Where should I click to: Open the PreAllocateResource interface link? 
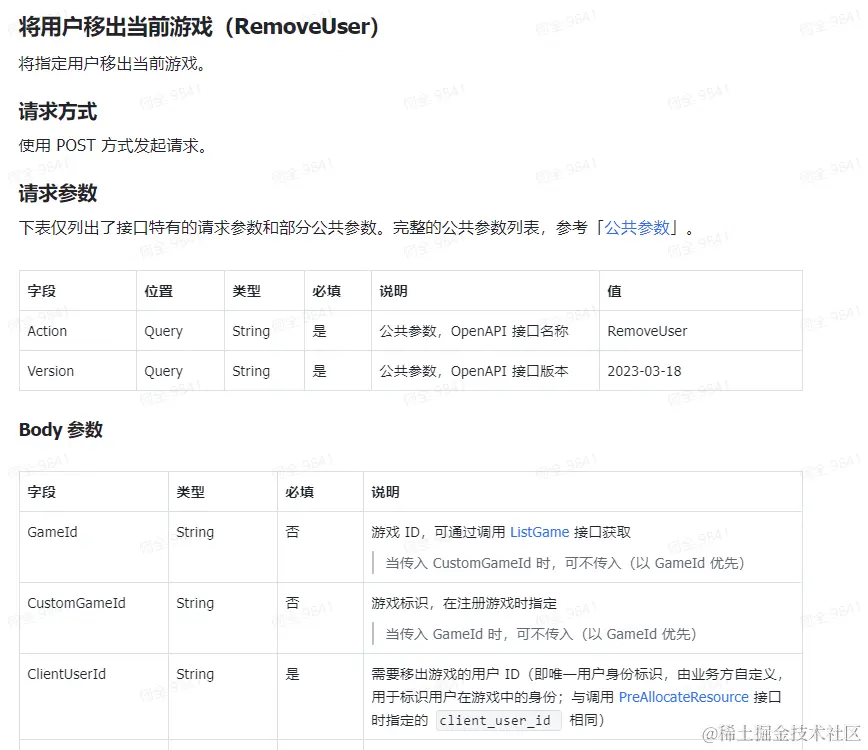pyautogui.click(x=684, y=697)
